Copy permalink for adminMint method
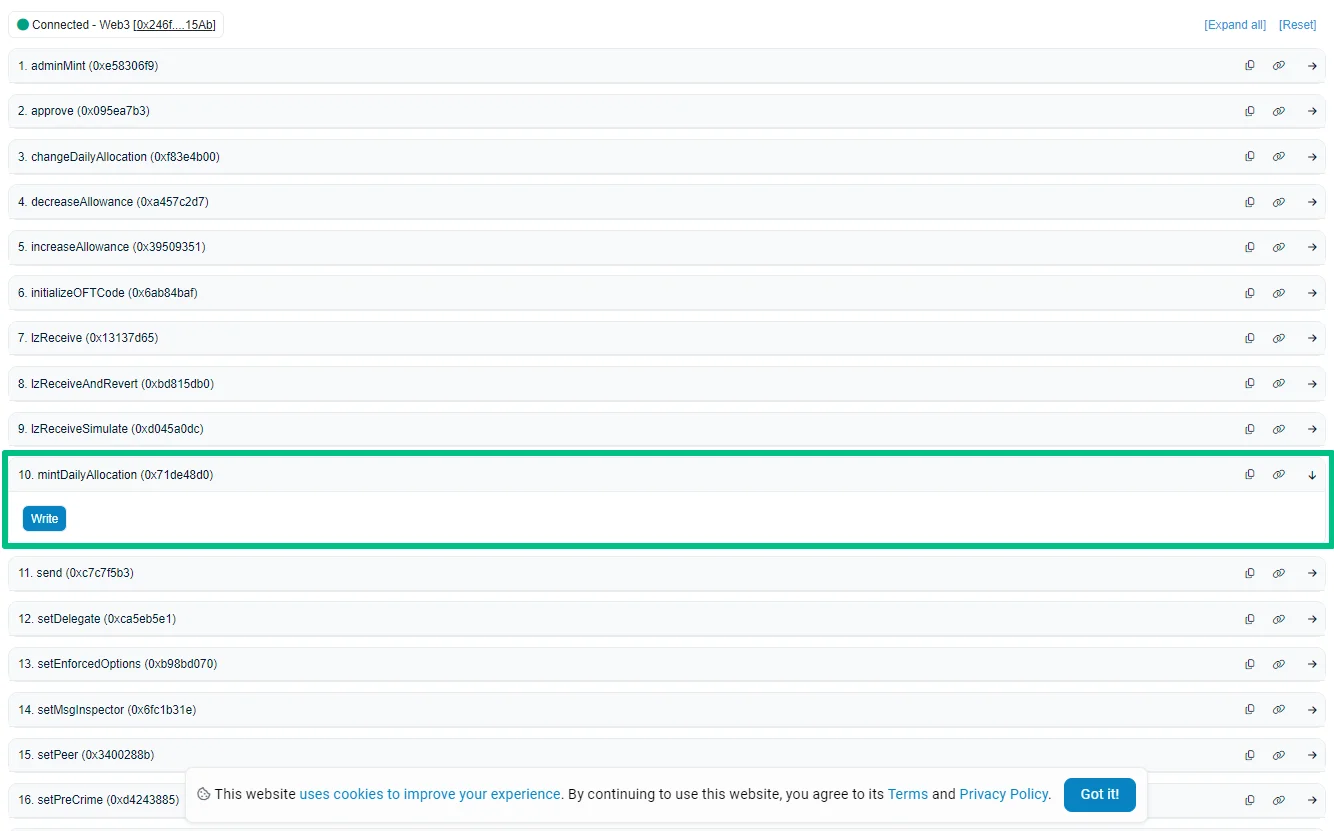Screen dimensions: 1334x831 1278,66
